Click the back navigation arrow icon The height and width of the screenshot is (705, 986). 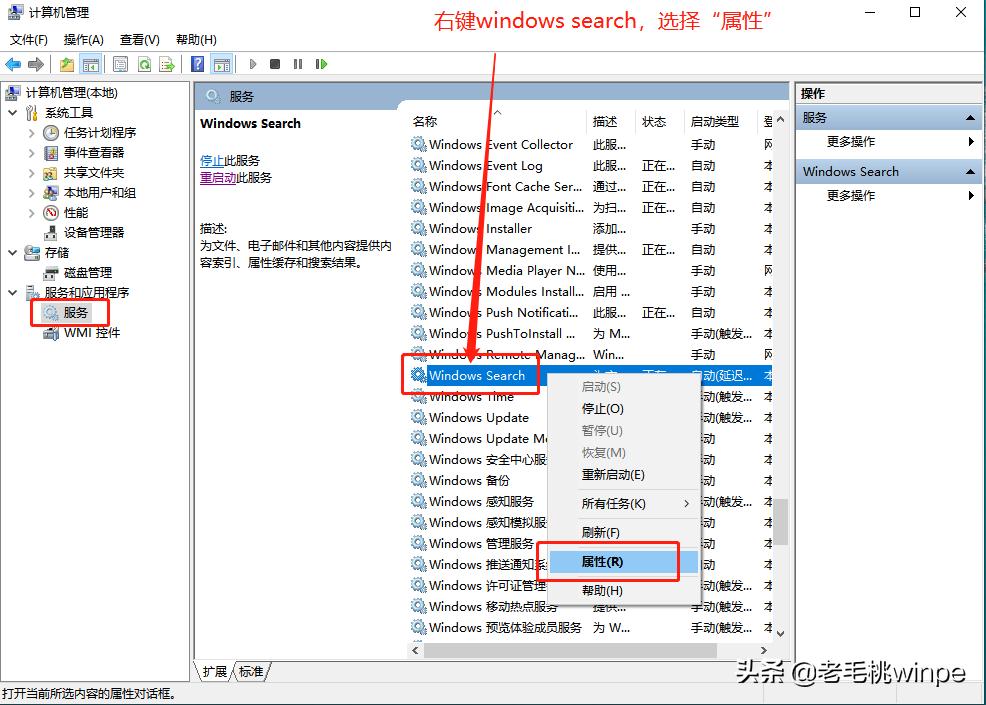coord(12,63)
